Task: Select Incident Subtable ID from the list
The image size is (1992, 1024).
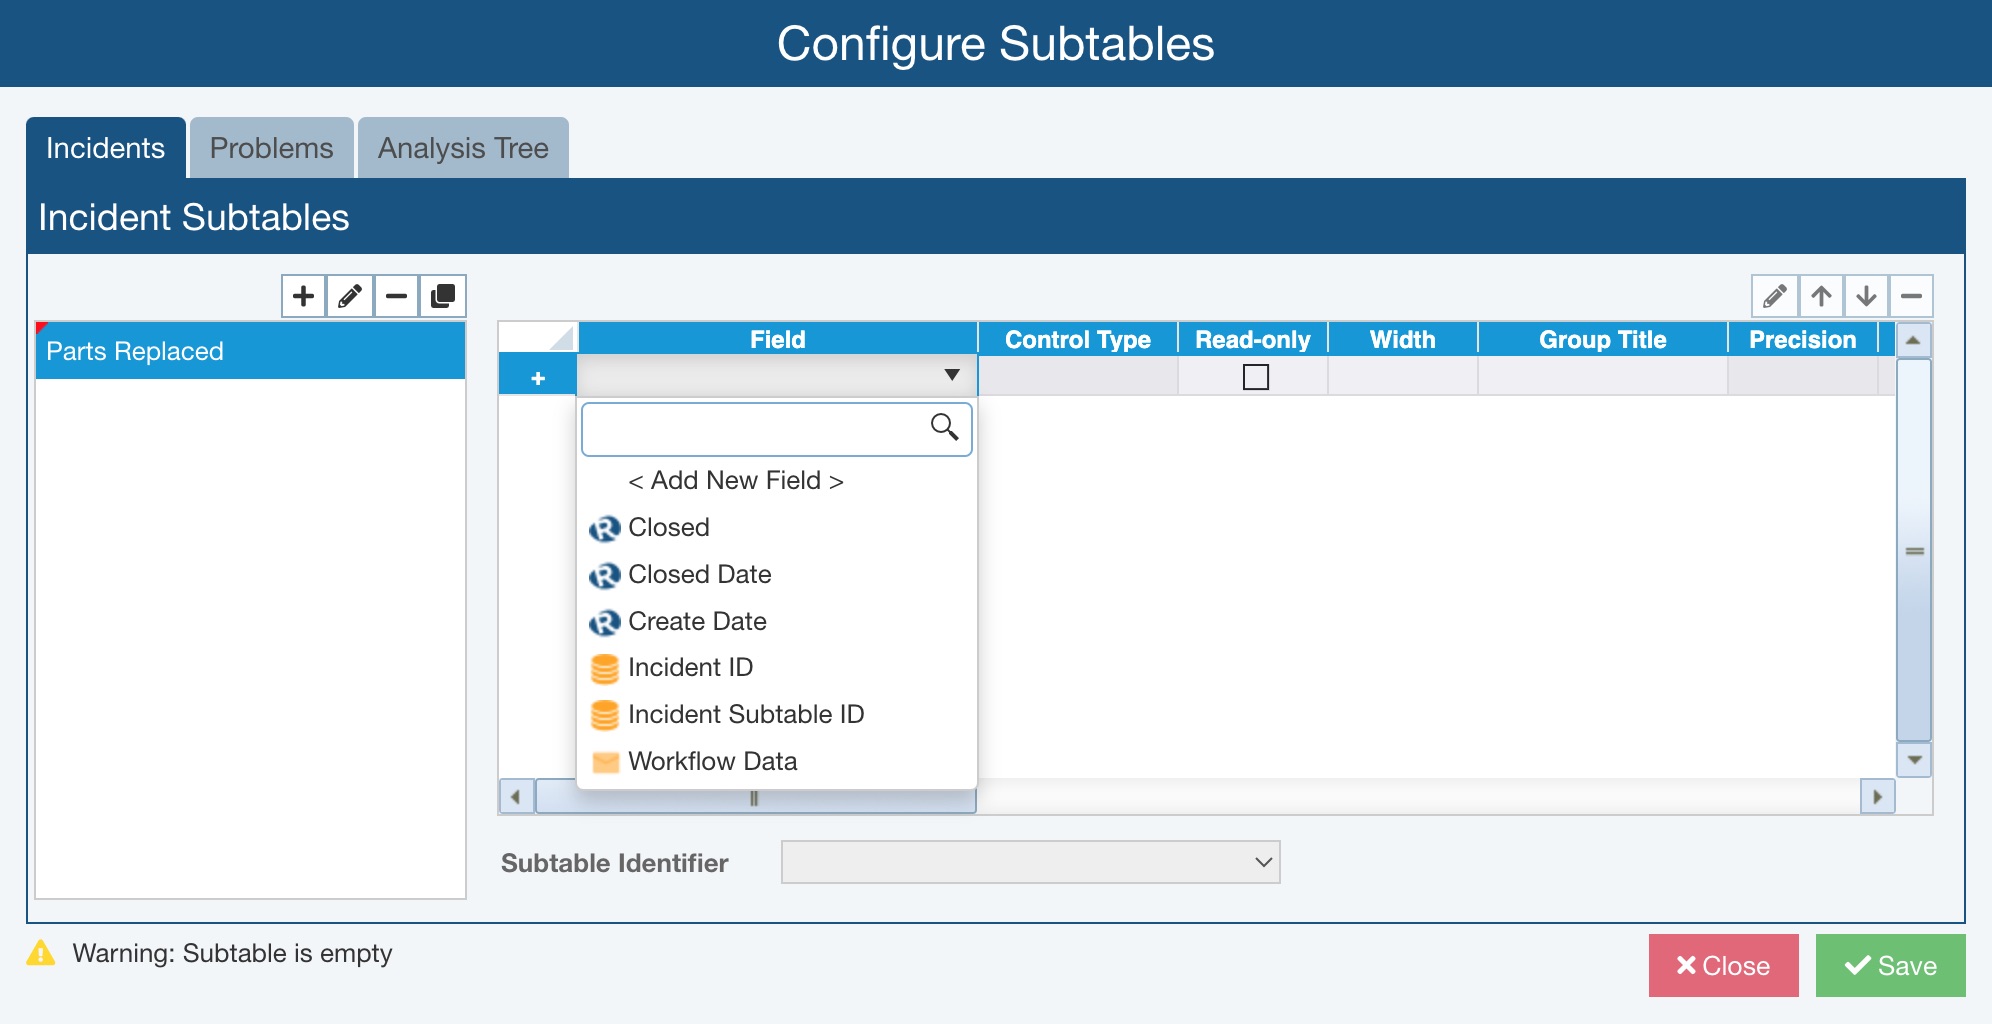Action: pyautogui.click(x=745, y=715)
